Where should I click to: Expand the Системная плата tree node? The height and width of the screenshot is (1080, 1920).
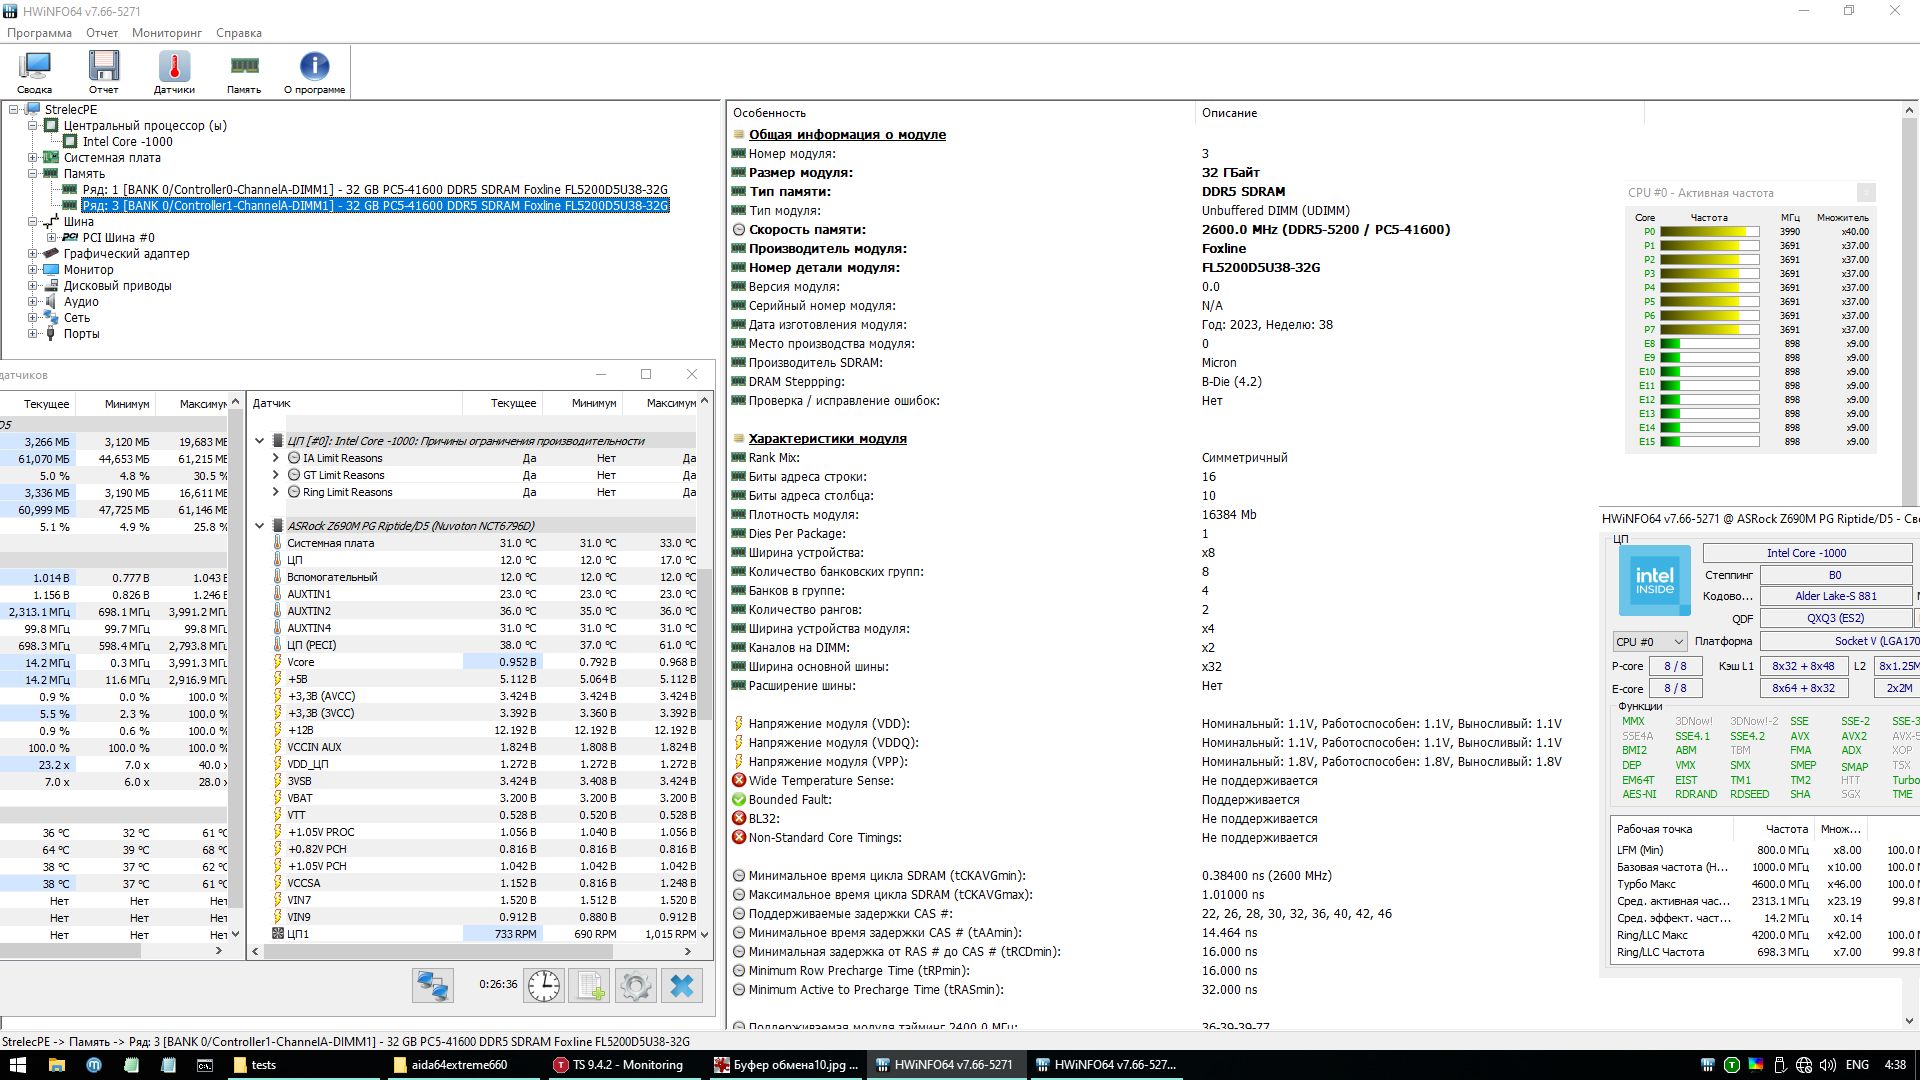(x=32, y=158)
